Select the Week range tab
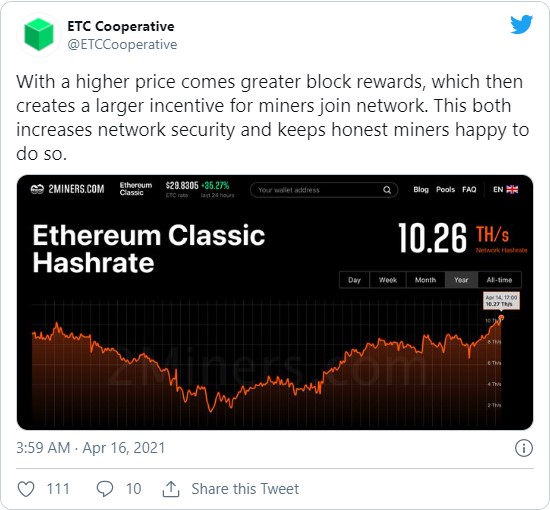Viewport: 550px width, 510px height. [388, 280]
